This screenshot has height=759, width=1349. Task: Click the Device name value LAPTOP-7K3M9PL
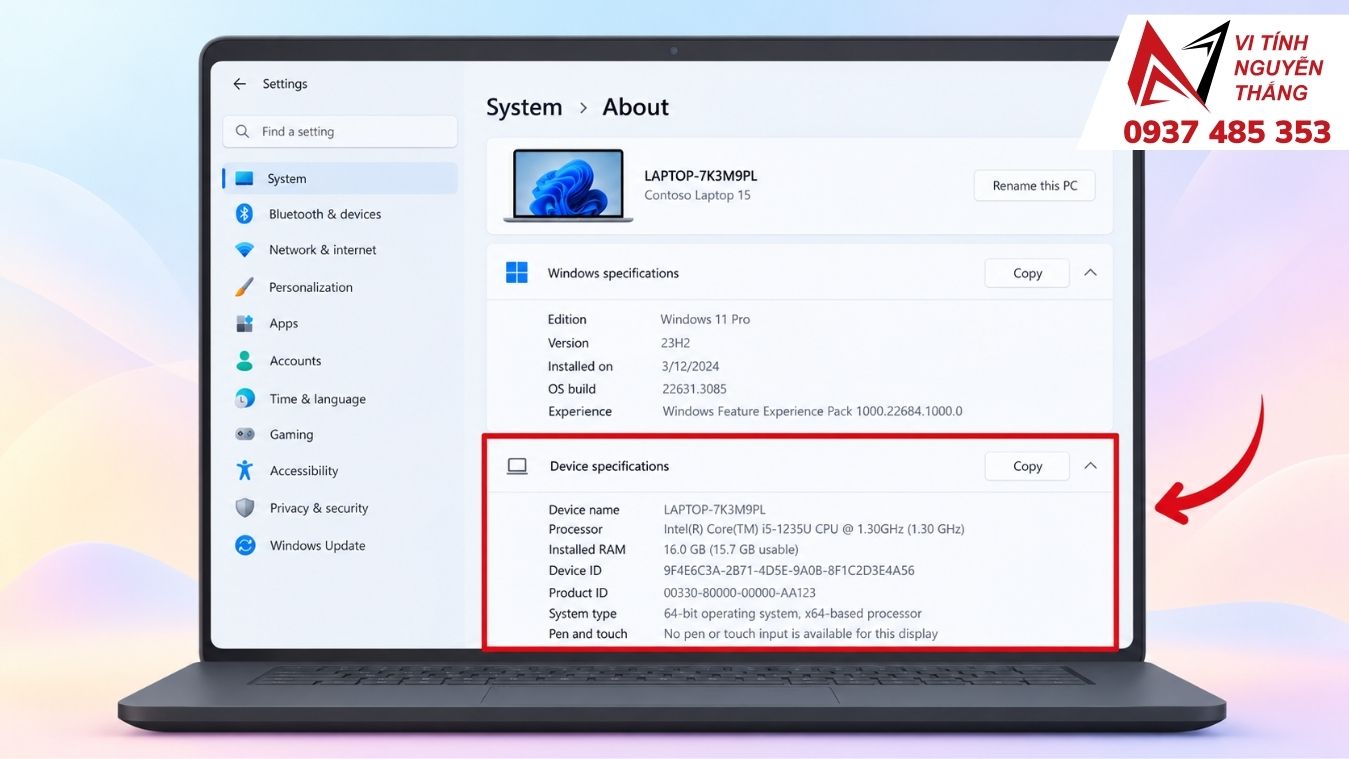(x=715, y=510)
